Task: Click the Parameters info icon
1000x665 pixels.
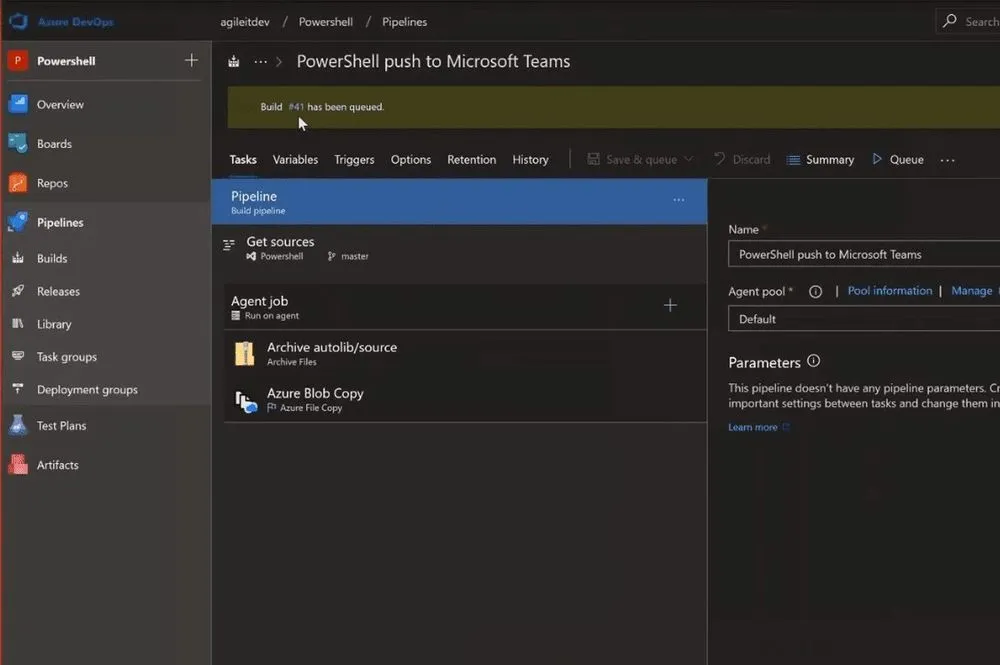Action: click(x=813, y=361)
